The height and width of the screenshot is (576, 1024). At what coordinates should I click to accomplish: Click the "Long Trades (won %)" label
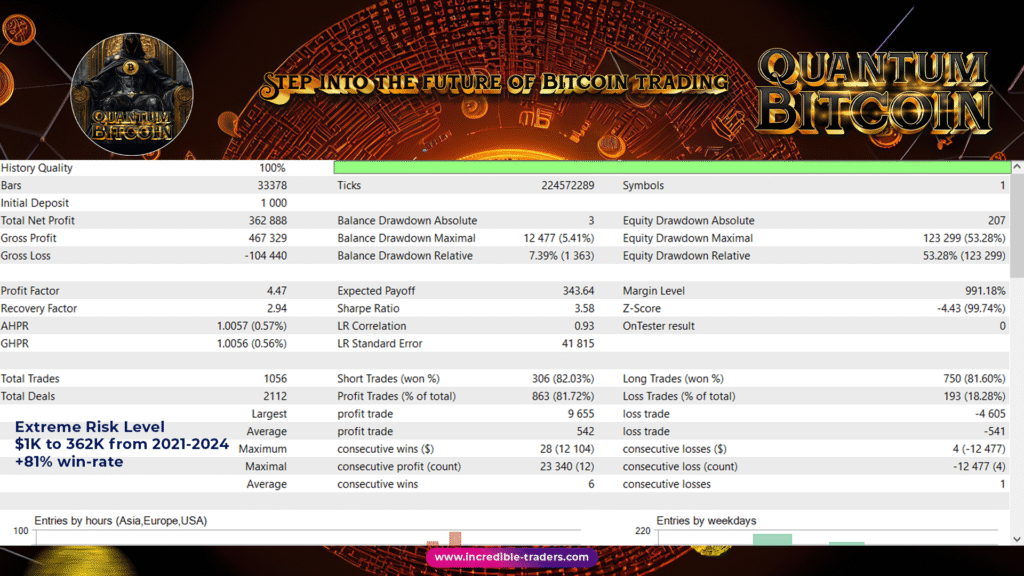tap(673, 379)
